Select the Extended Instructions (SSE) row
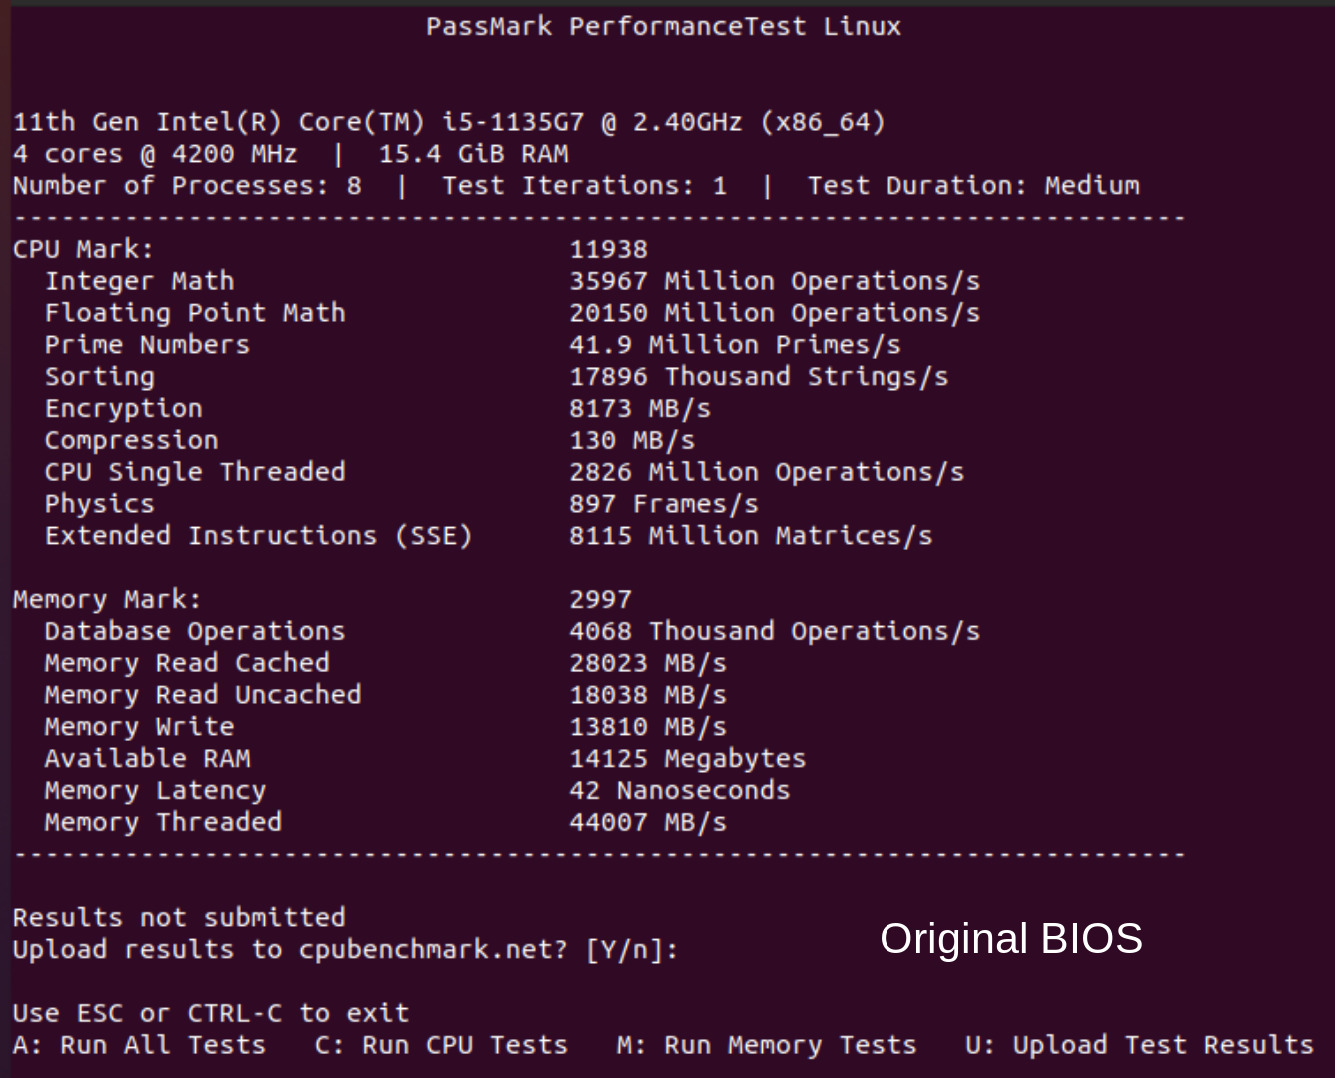This screenshot has width=1335, height=1078. pyautogui.click(x=489, y=536)
